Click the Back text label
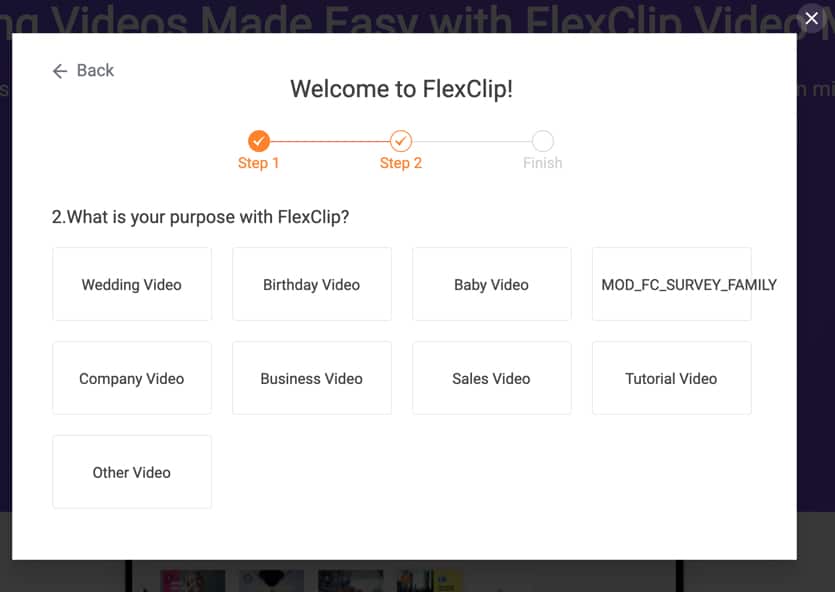Image resolution: width=835 pixels, height=592 pixels. pyautogui.click(x=94, y=70)
